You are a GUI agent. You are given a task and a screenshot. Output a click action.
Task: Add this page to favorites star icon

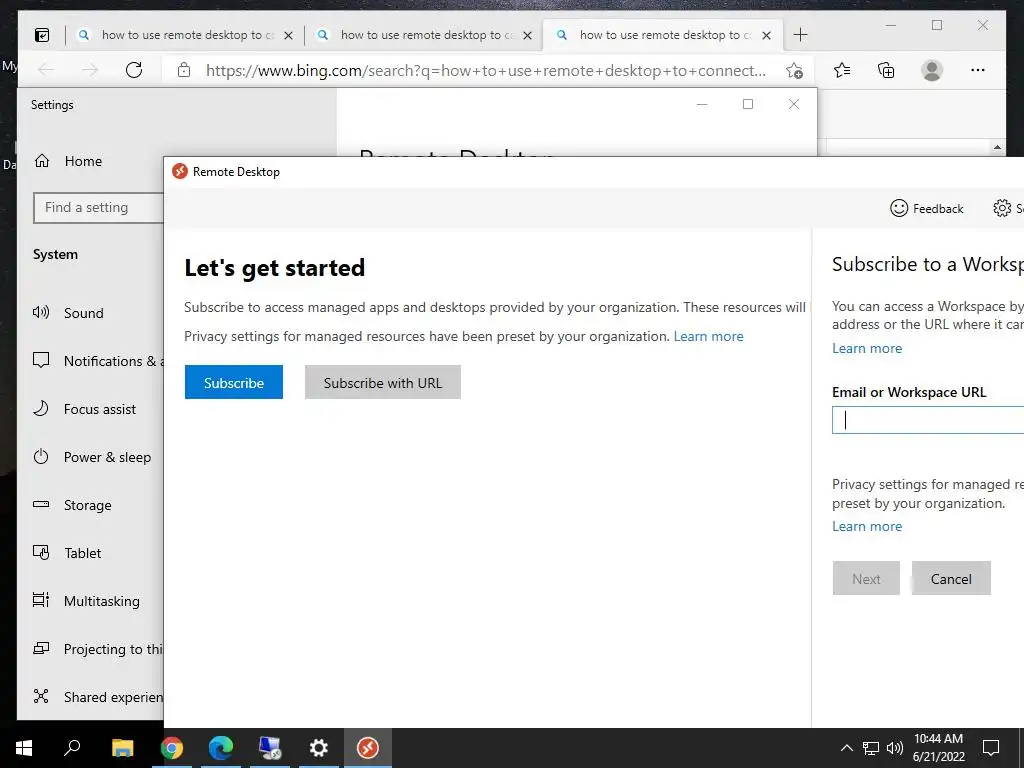tap(794, 71)
